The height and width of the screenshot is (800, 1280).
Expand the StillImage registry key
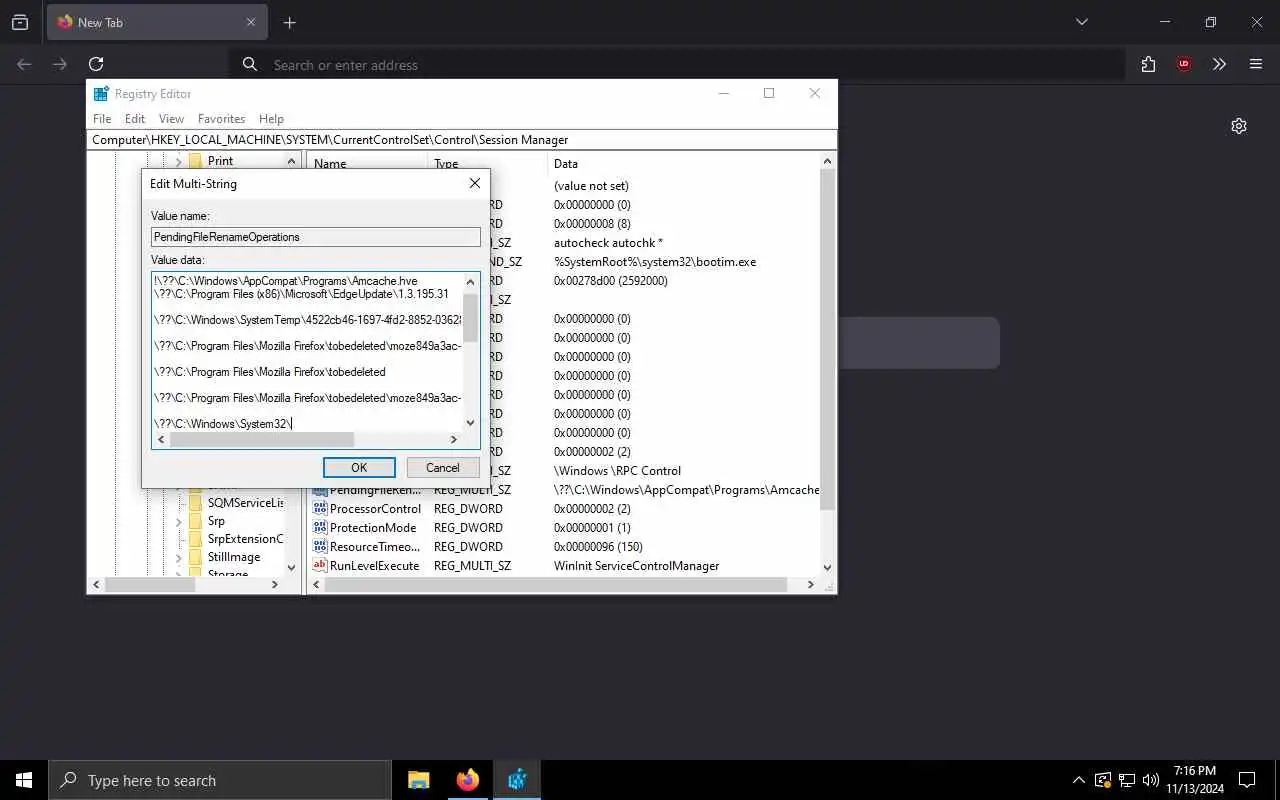178,557
